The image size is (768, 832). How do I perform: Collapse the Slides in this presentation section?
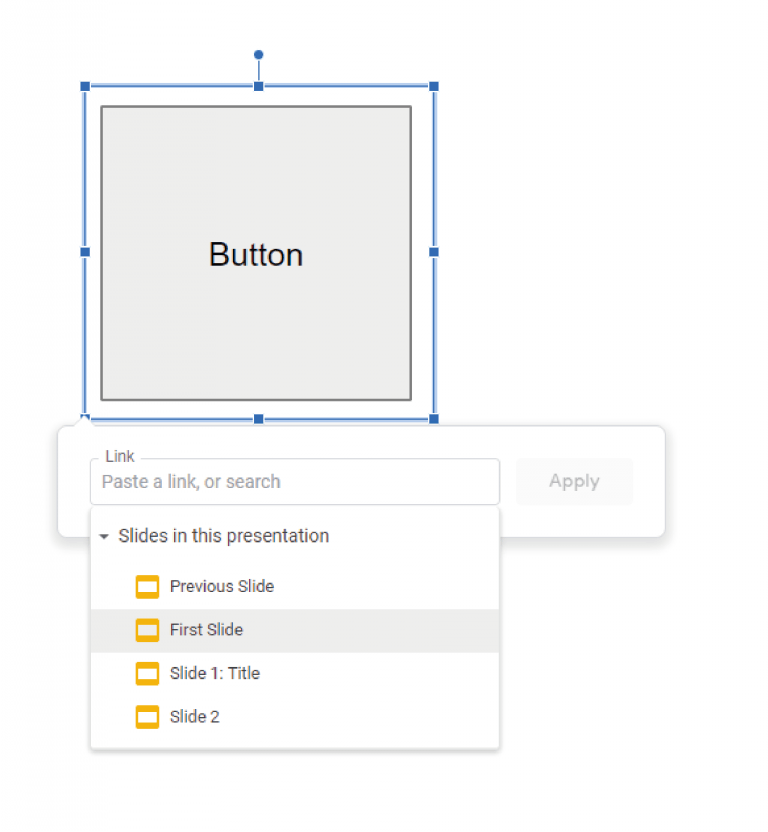point(104,536)
